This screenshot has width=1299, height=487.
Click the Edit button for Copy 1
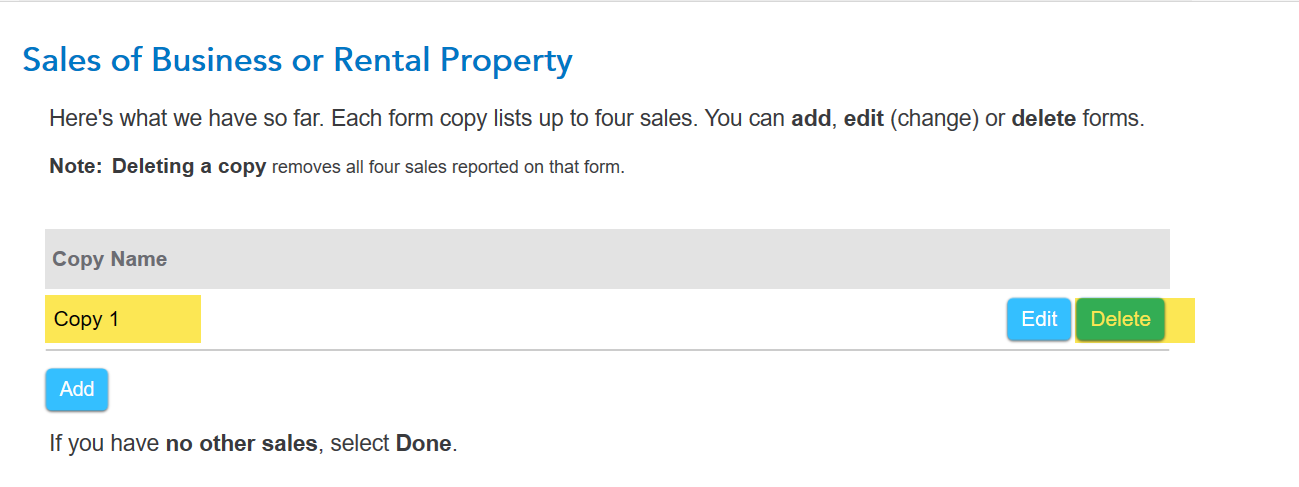coord(1039,319)
